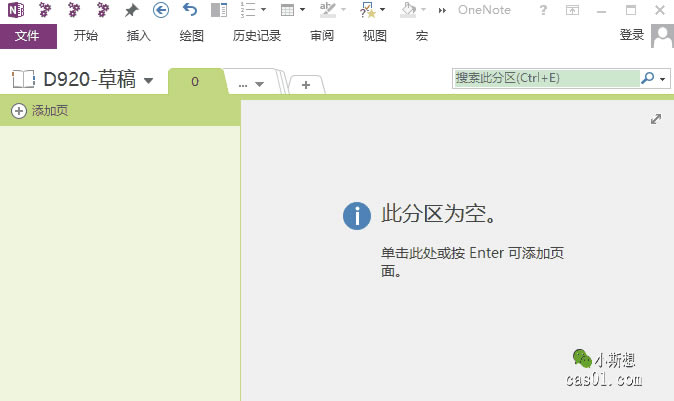Image resolution: width=674 pixels, height=401 pixels.
Task: Click the text highlight color icon
Action: coord(328,9)
